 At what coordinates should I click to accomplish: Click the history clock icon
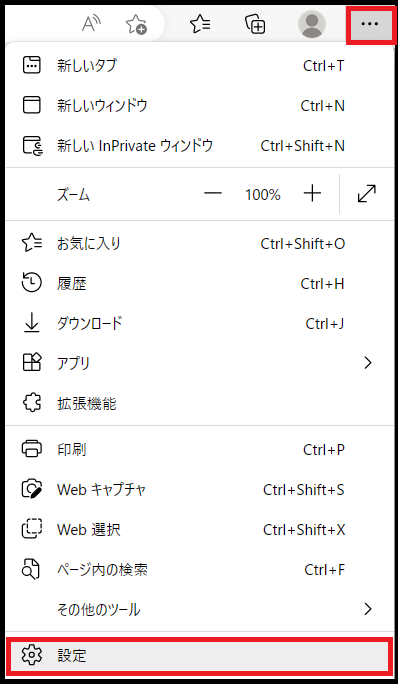(x=31, y=284)
